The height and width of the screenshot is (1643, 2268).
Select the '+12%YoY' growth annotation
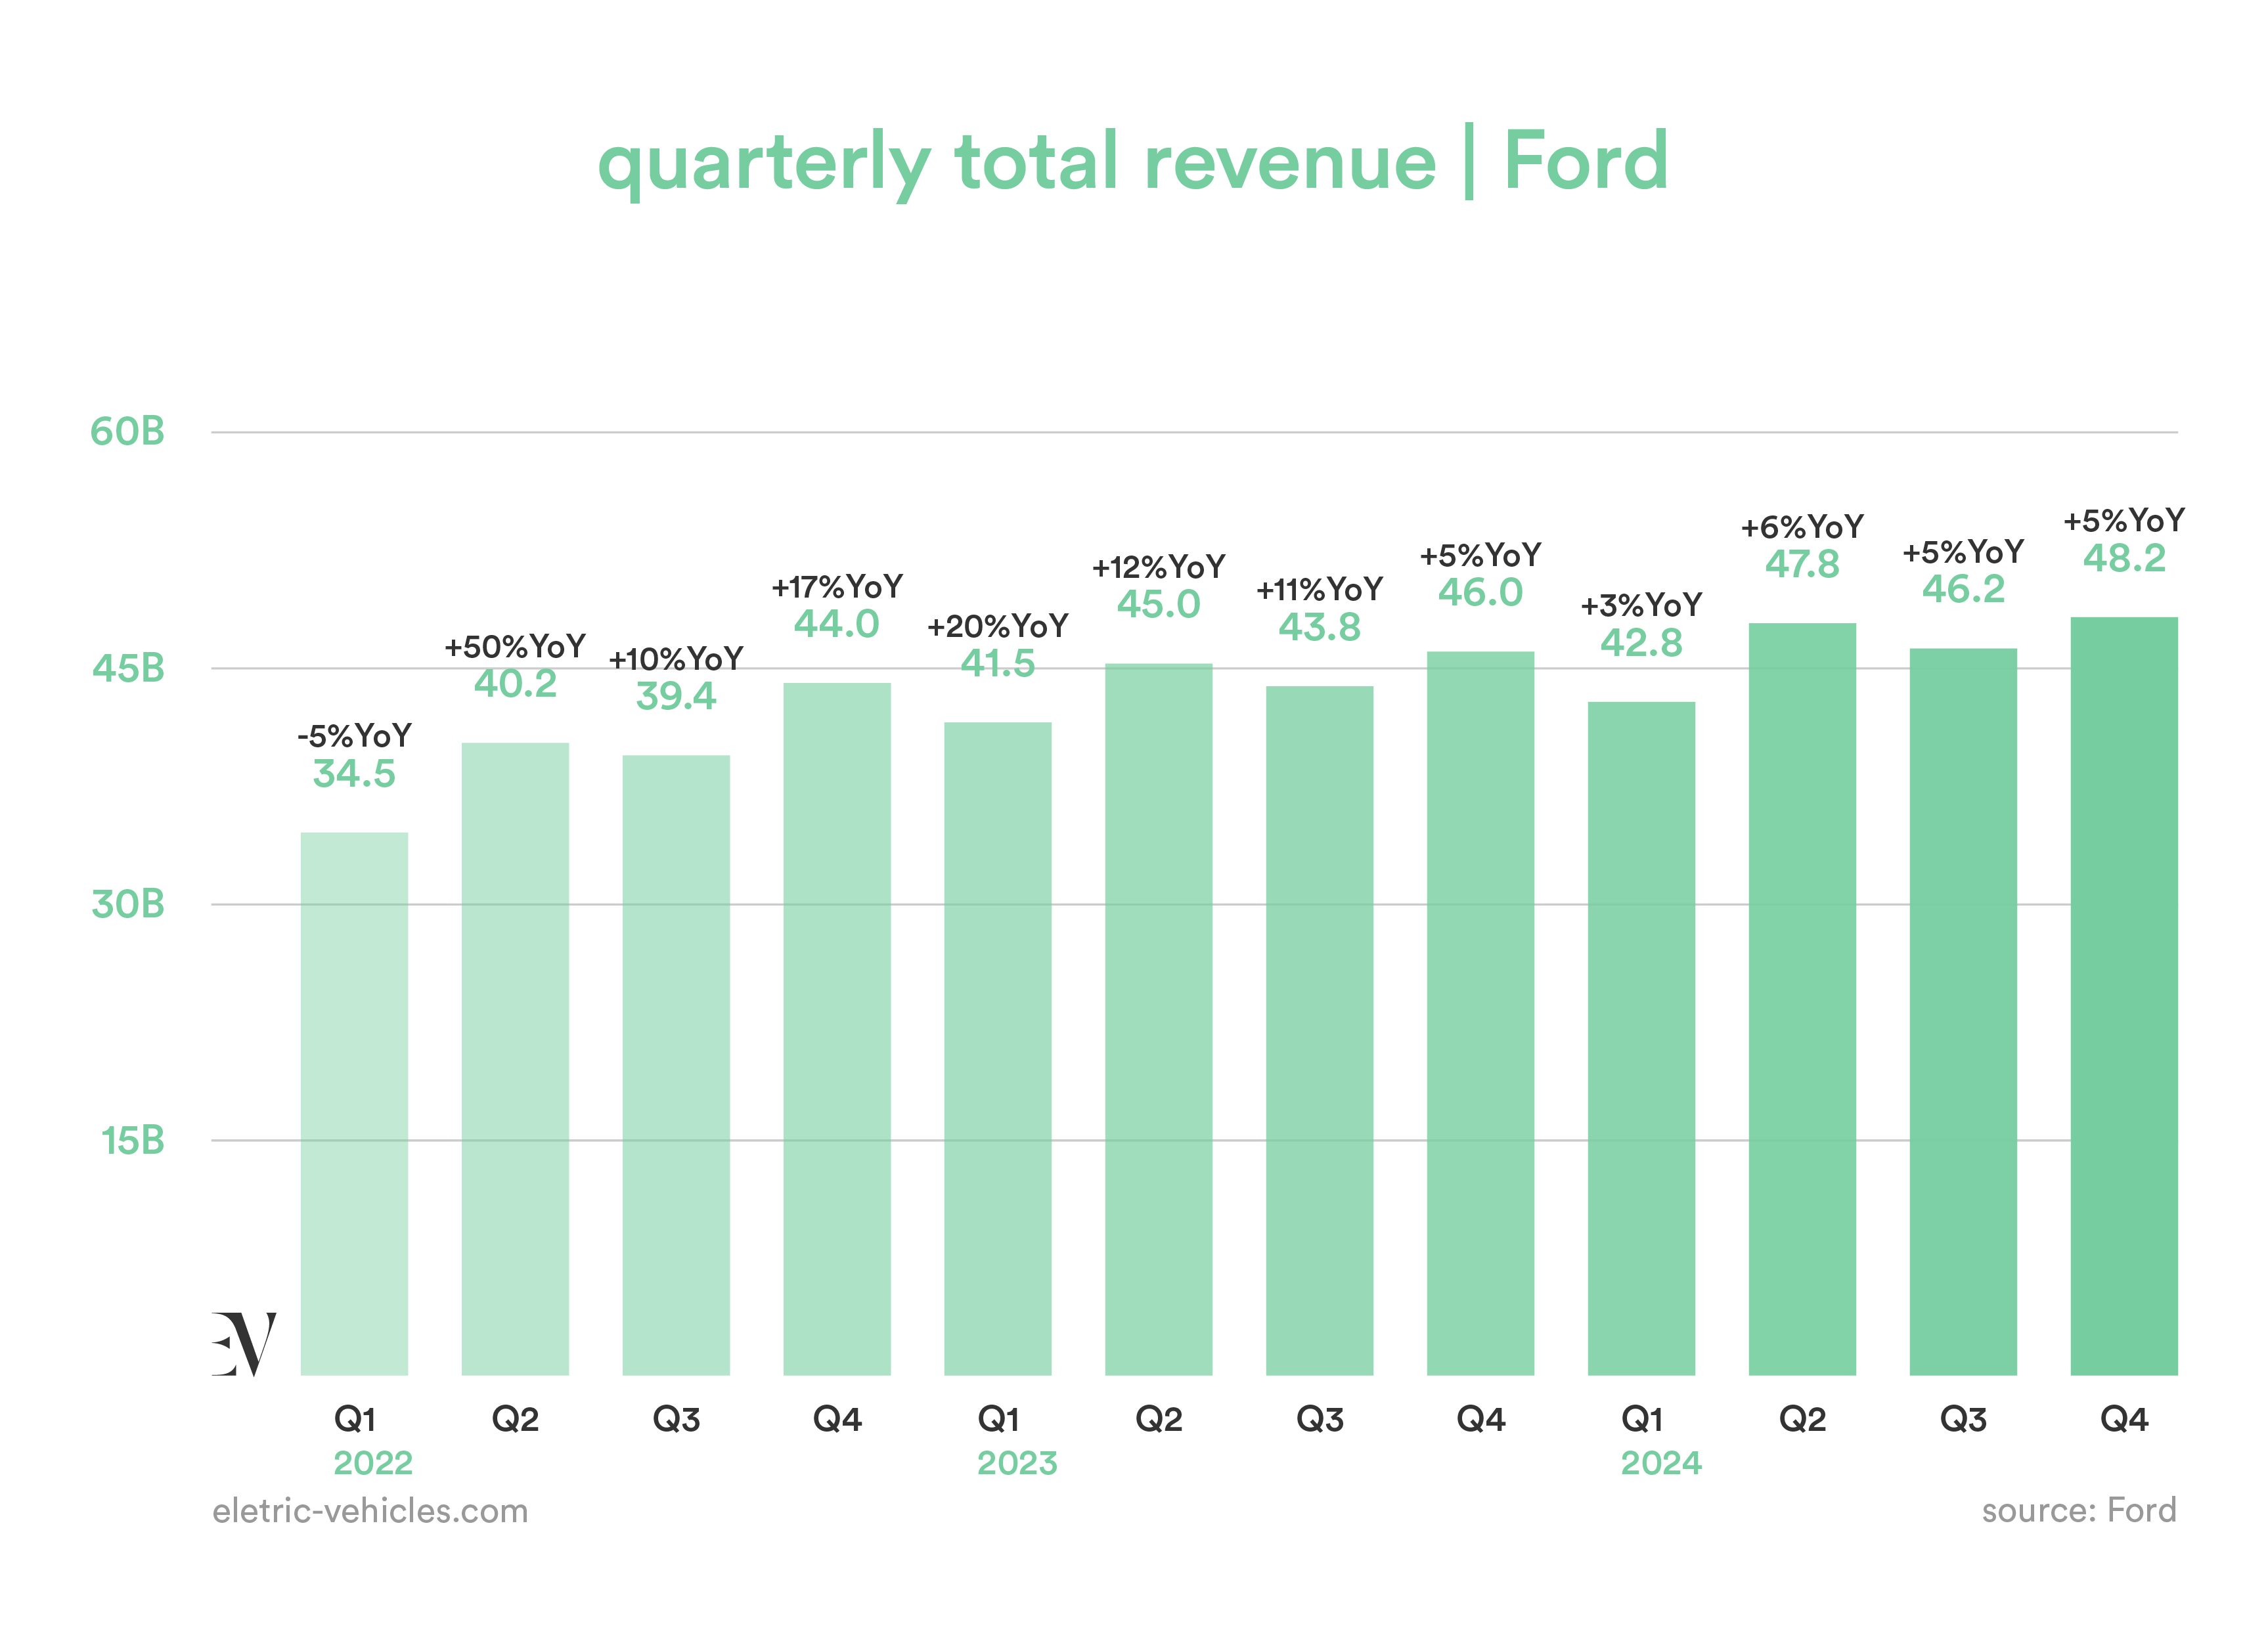click(1159, 568)
